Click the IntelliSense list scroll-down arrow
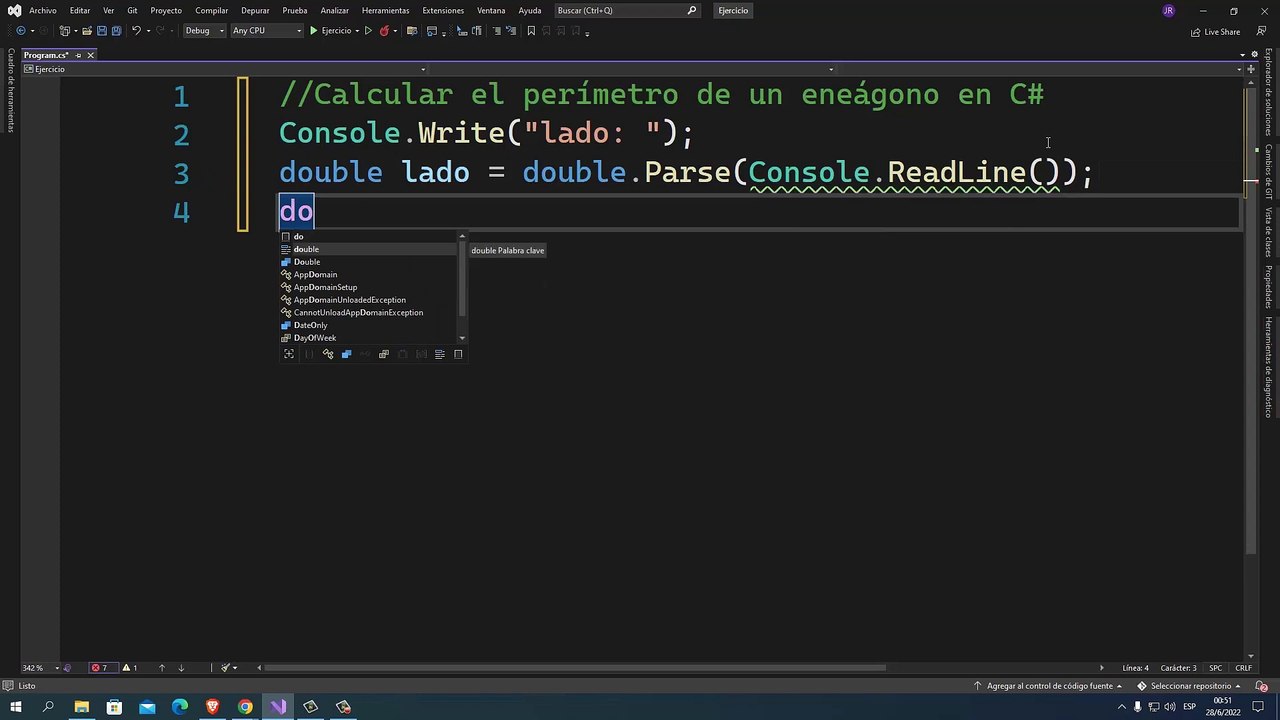1280x720 pixels. click(x=462, y=338)
